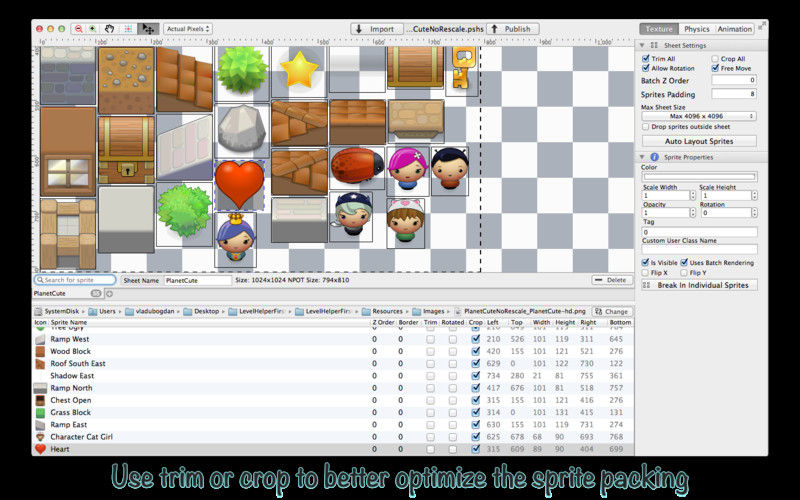Click the Publish button
The image size is (800, 500).
512,29
